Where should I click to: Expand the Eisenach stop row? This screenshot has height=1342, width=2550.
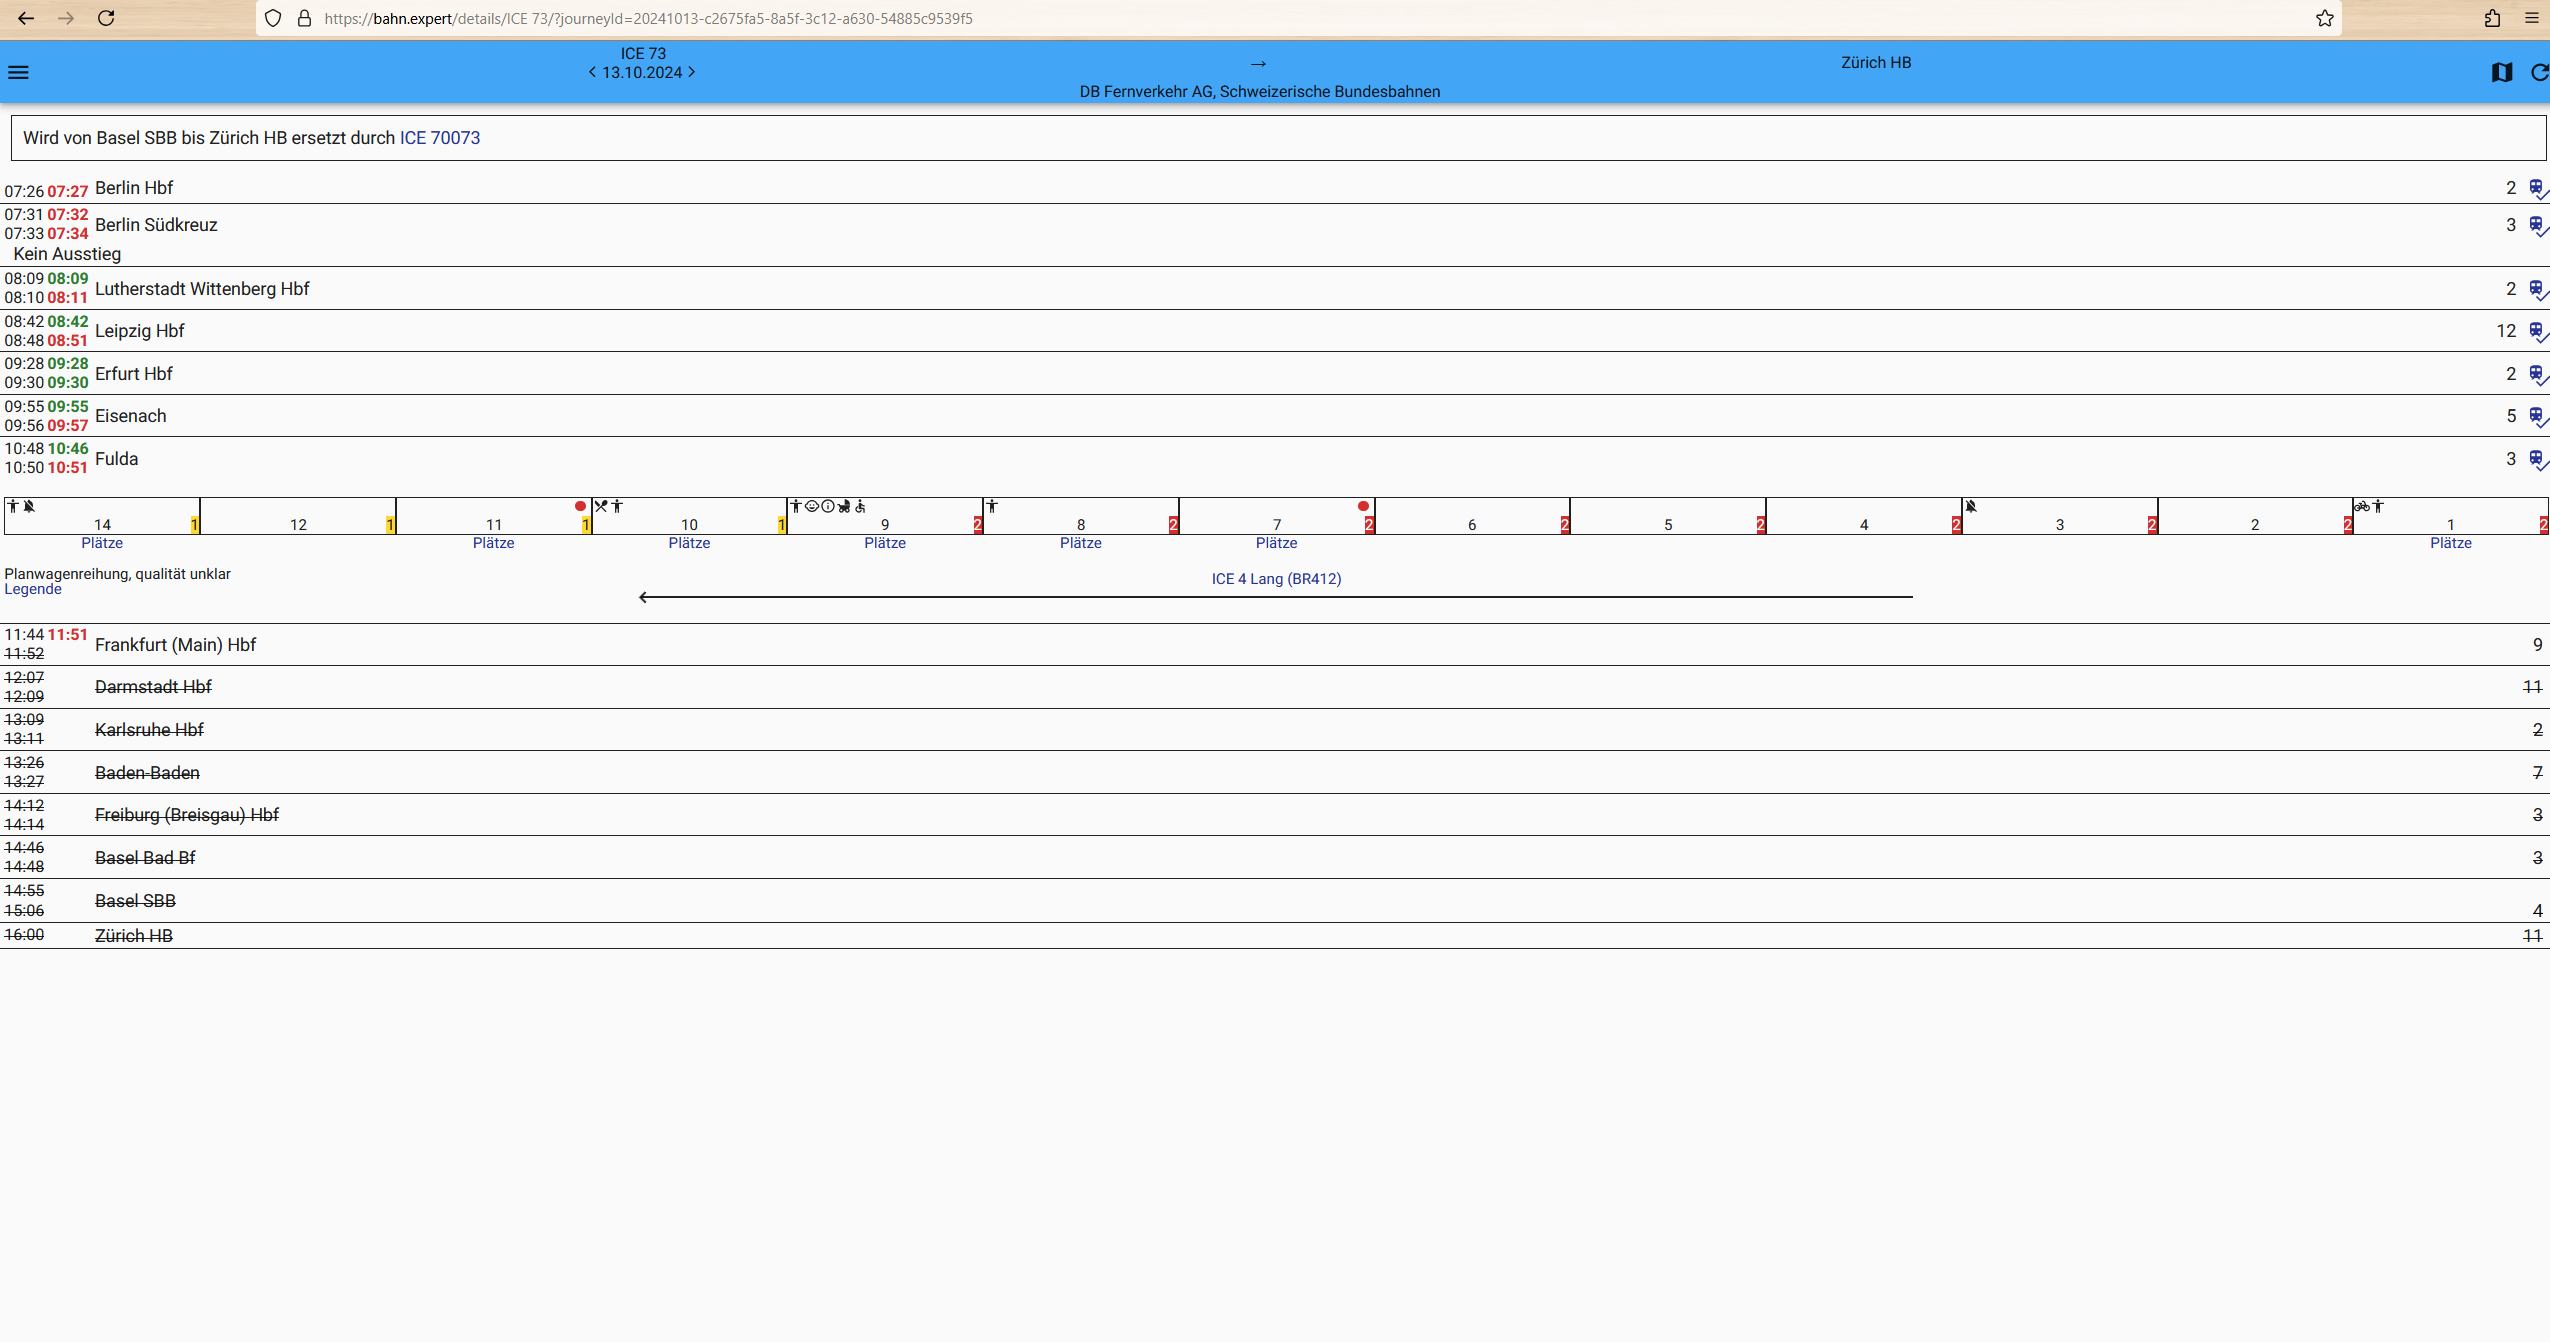click(130, 416)
